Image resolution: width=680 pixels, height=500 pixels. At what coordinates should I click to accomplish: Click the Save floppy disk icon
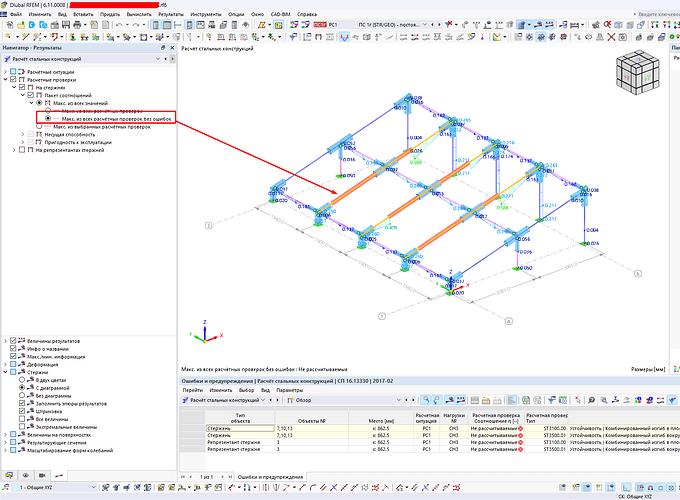[x=66, y=25]
